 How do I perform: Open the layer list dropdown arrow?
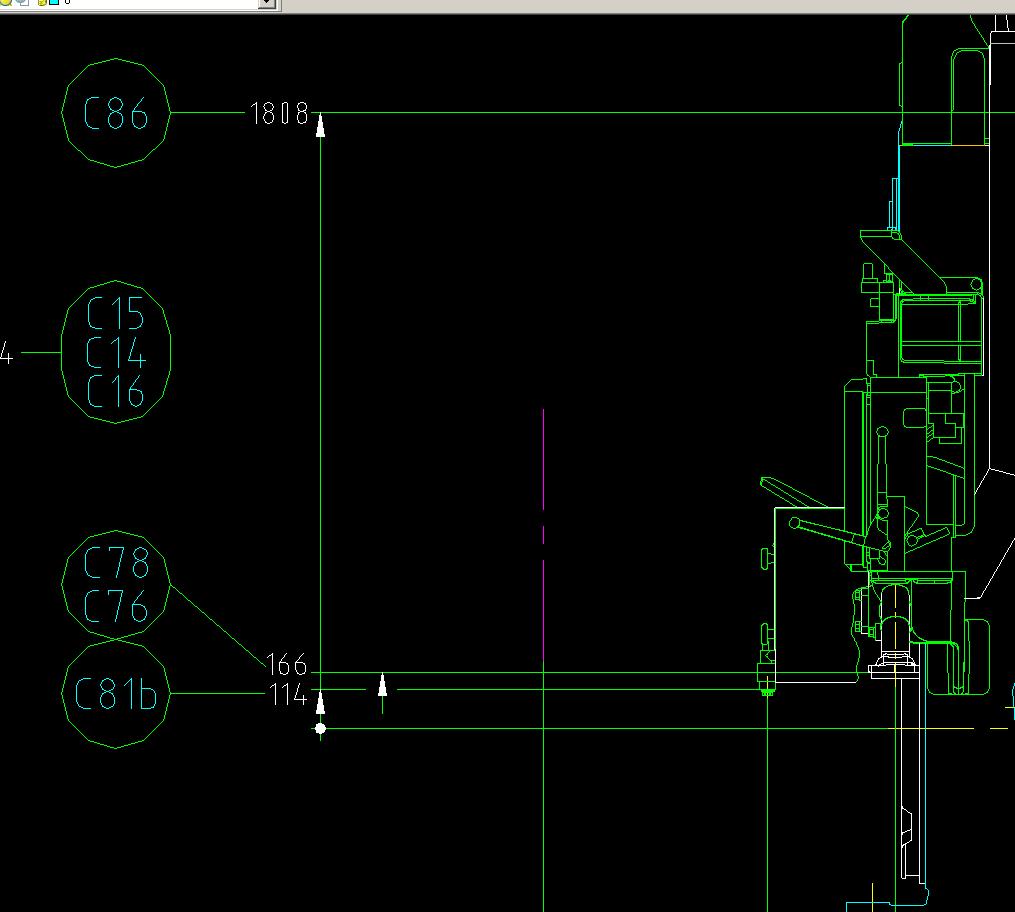coord(267,3)
